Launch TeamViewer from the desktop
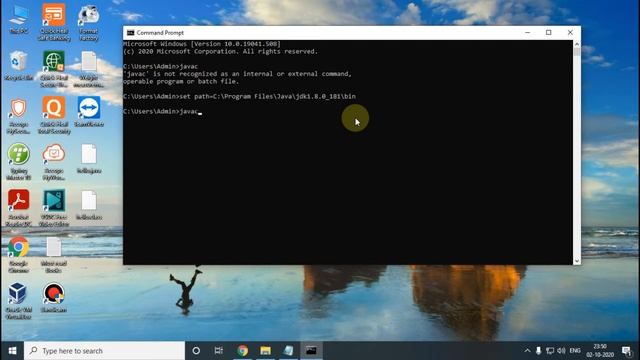Screen dimensions: 640x360 point(89,111)
